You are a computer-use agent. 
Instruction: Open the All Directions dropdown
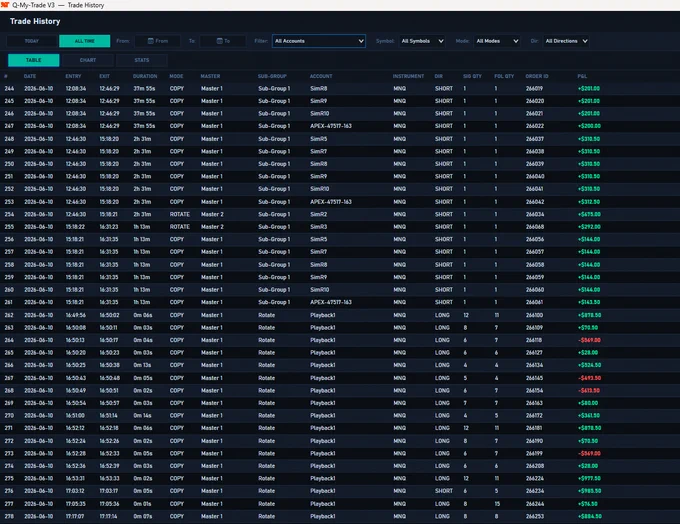click(566, 41)
